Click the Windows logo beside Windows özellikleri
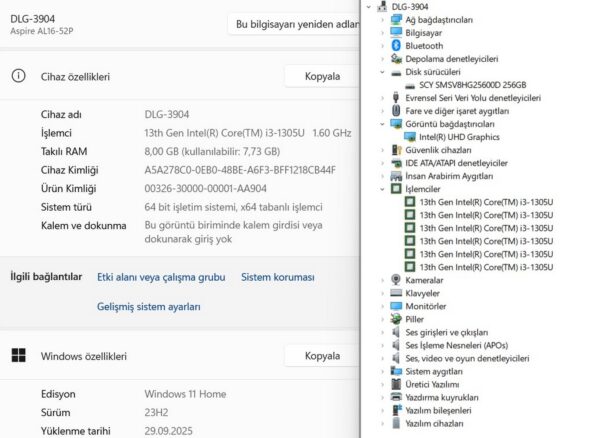The image size is (600, 438). [18, 355]
